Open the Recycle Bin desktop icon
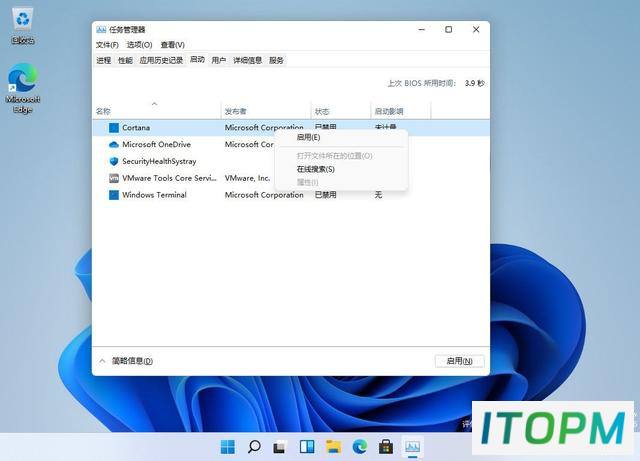The width and height of the screenshot is (640, 461). point(23,27)
